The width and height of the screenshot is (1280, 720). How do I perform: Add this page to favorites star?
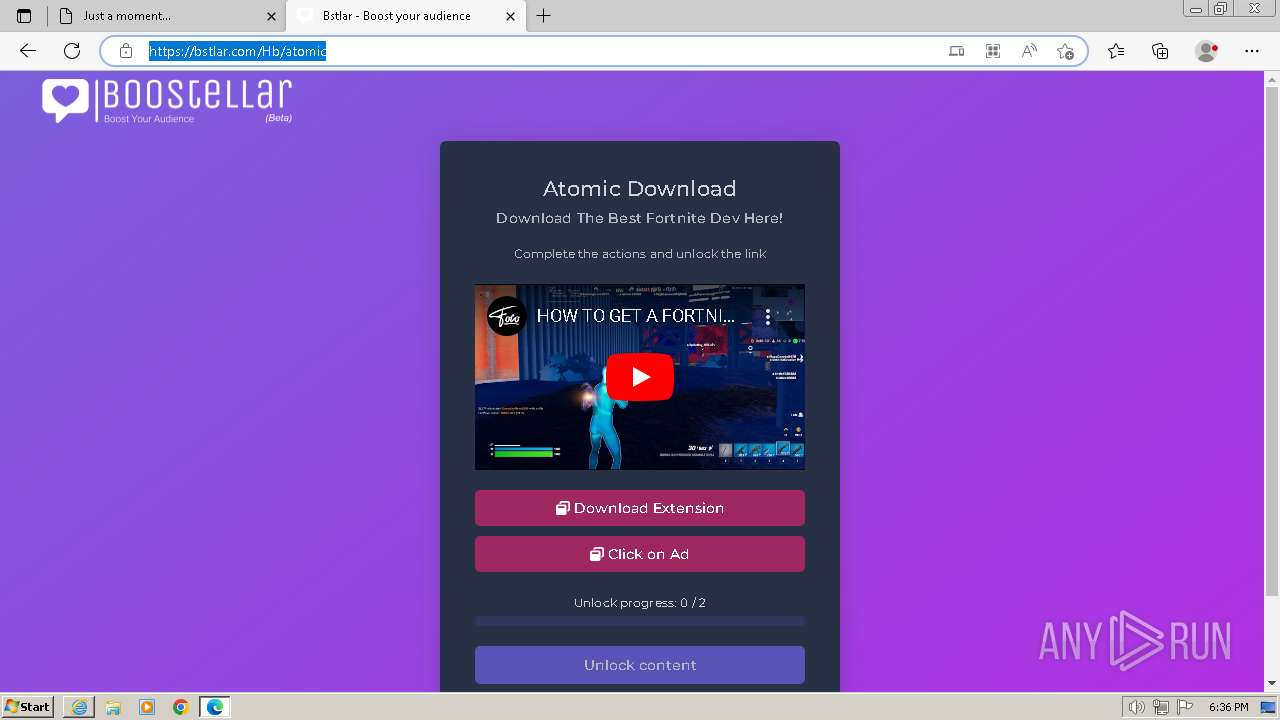(x=1065, y=51)
